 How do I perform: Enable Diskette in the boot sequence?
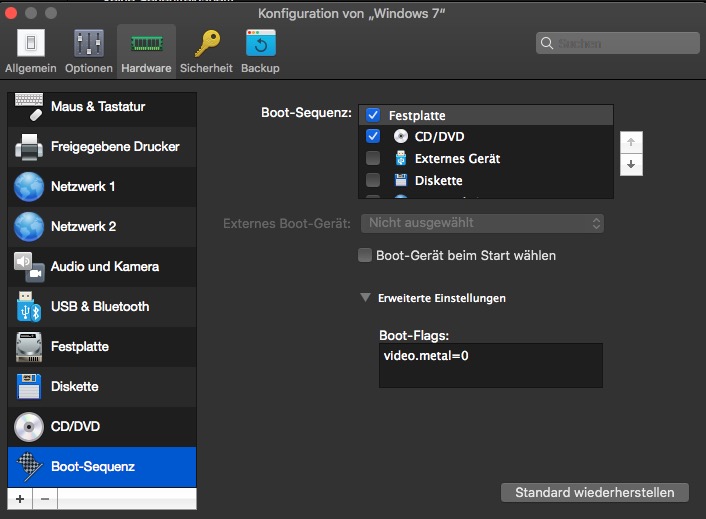pos(373,180)
